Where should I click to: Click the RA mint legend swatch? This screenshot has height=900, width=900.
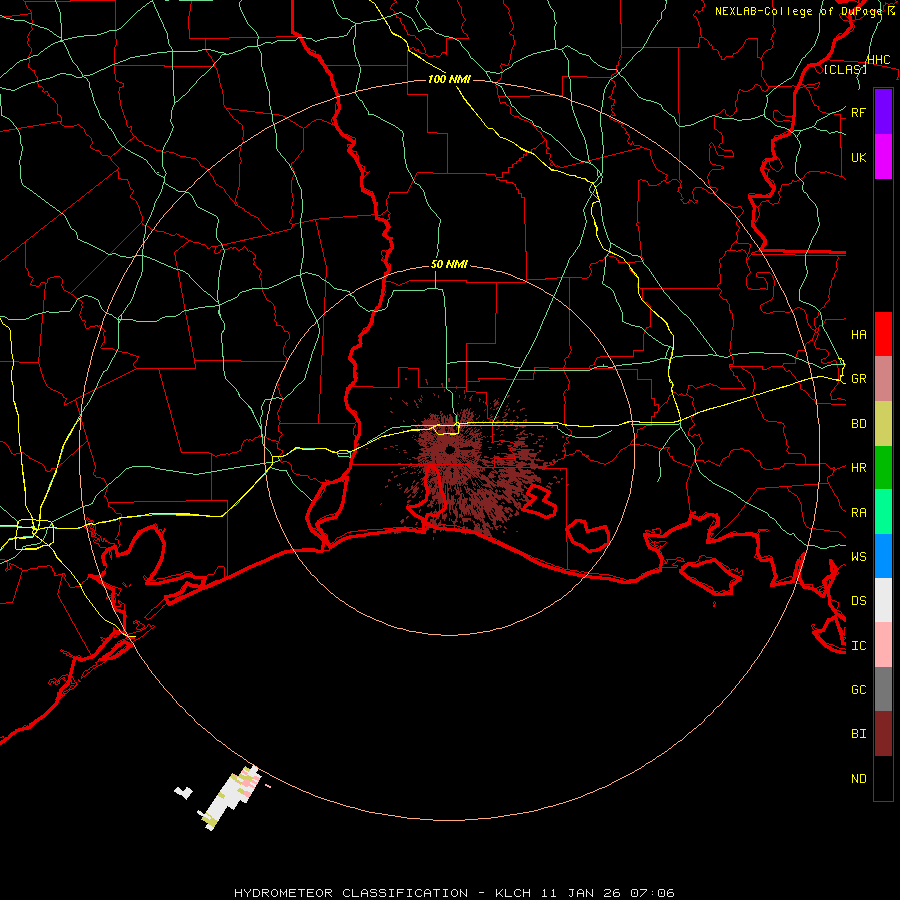coord(883,512)
